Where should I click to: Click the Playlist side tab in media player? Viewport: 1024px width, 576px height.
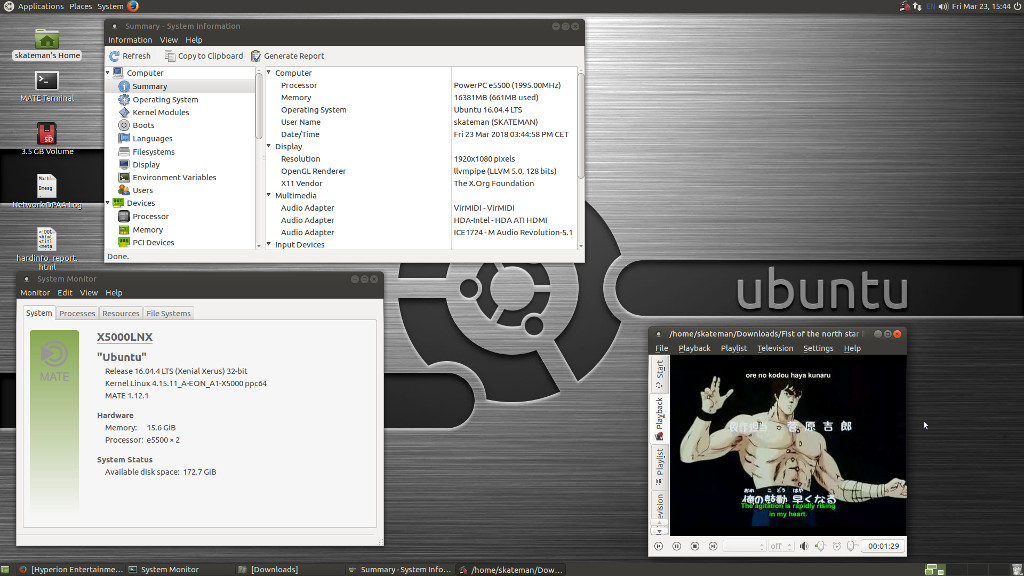tap(660, 466)
